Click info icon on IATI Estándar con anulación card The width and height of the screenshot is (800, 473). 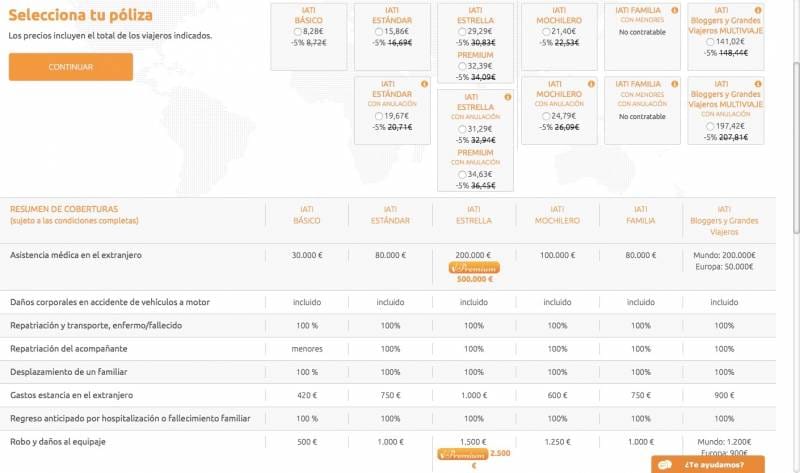(x=424, y=84)
